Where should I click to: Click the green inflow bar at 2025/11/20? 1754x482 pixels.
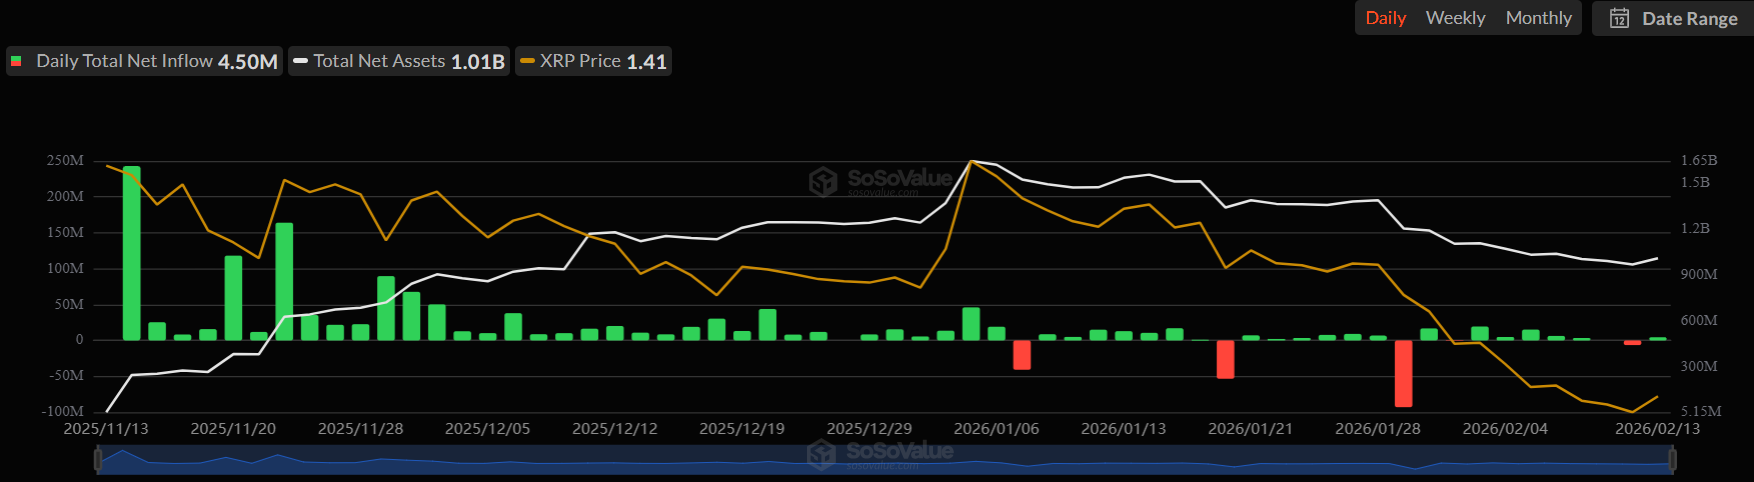coord(233,298)
